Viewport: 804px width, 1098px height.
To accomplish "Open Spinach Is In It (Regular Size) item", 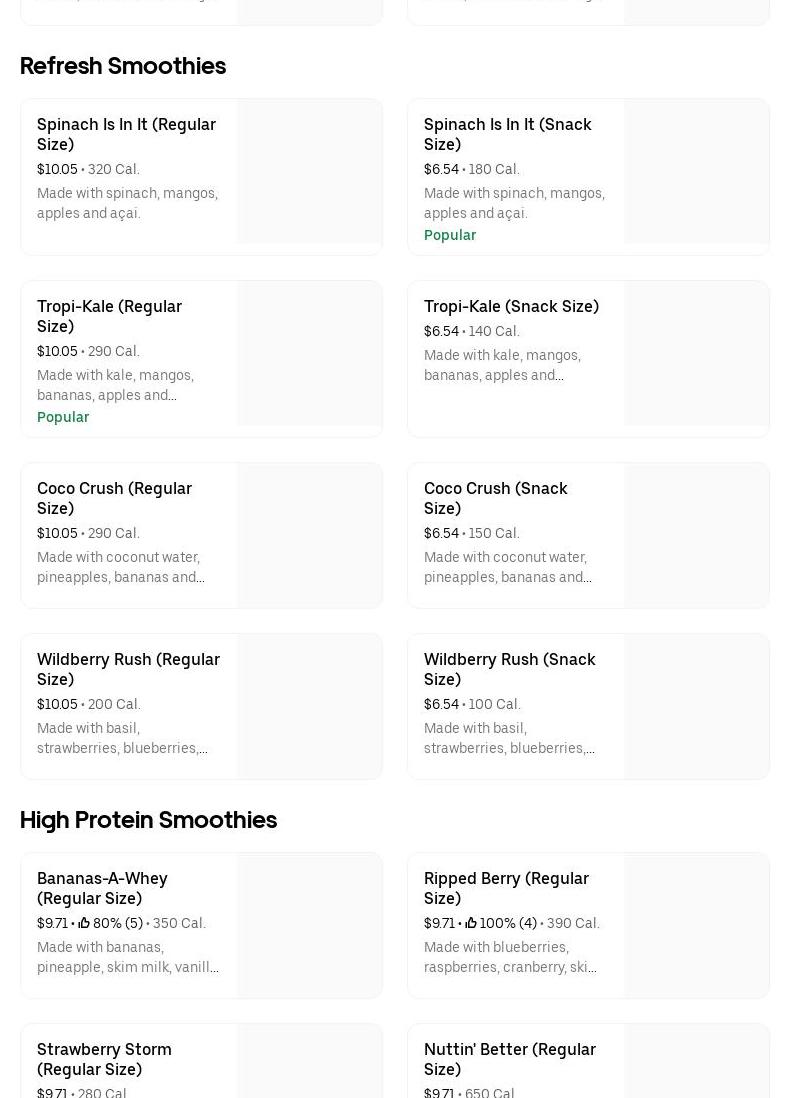I will coord(126,134).
